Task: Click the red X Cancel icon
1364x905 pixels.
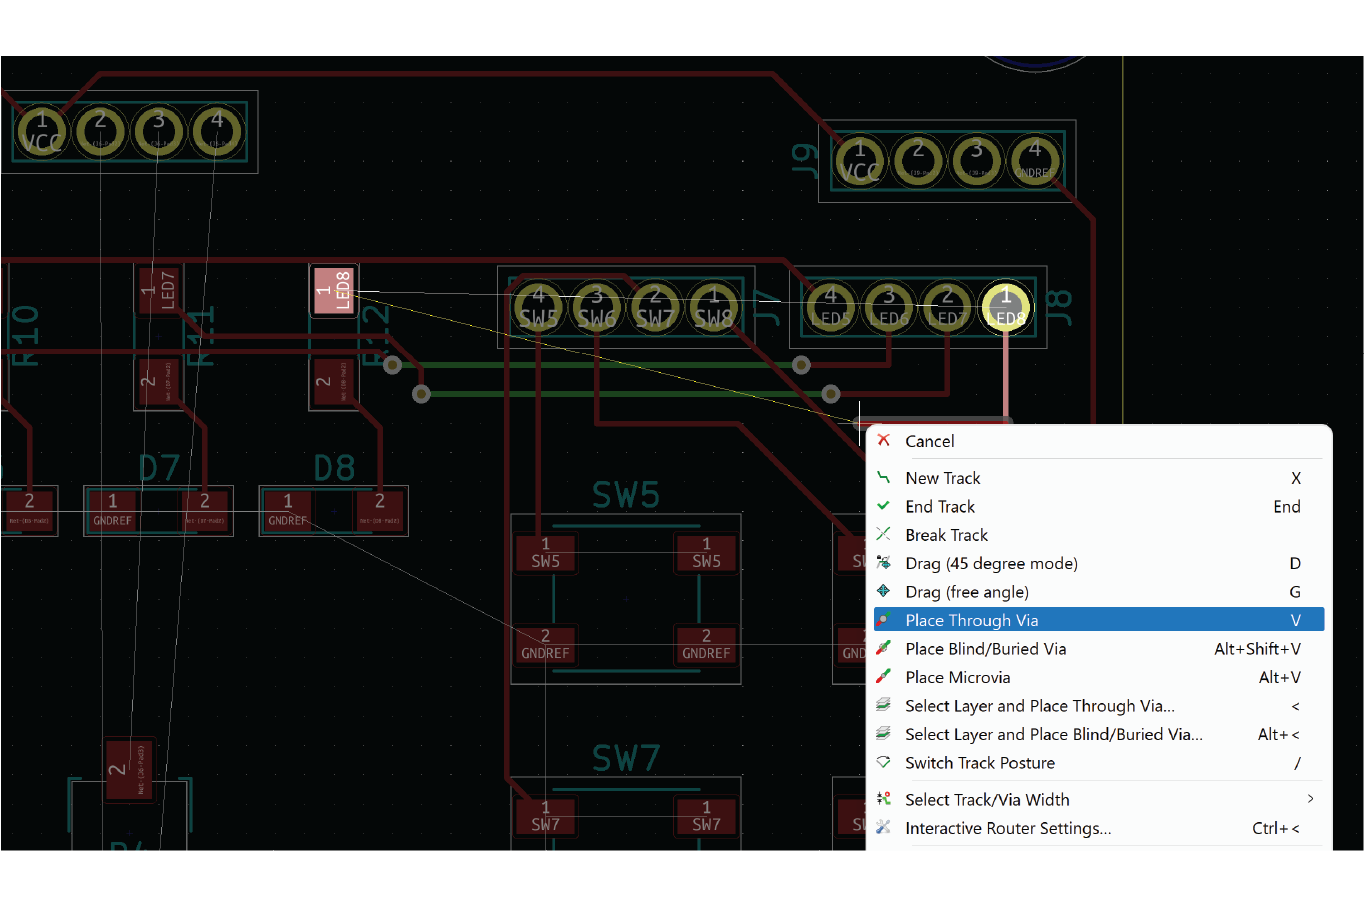Action: 883,441
